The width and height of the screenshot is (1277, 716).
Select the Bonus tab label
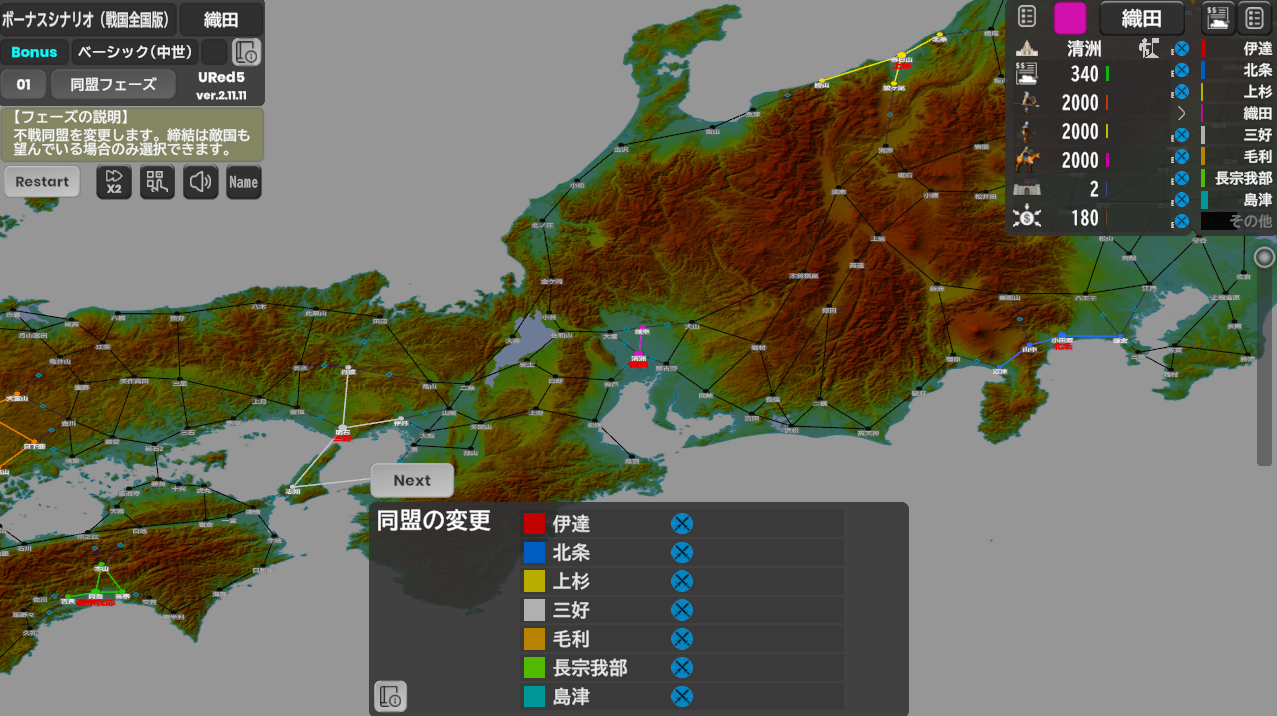pos(35,52)
